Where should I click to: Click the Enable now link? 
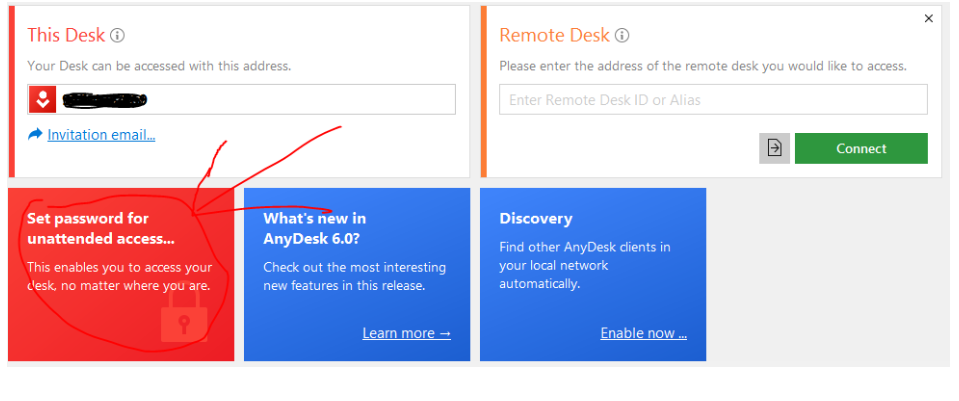[643, 333]
